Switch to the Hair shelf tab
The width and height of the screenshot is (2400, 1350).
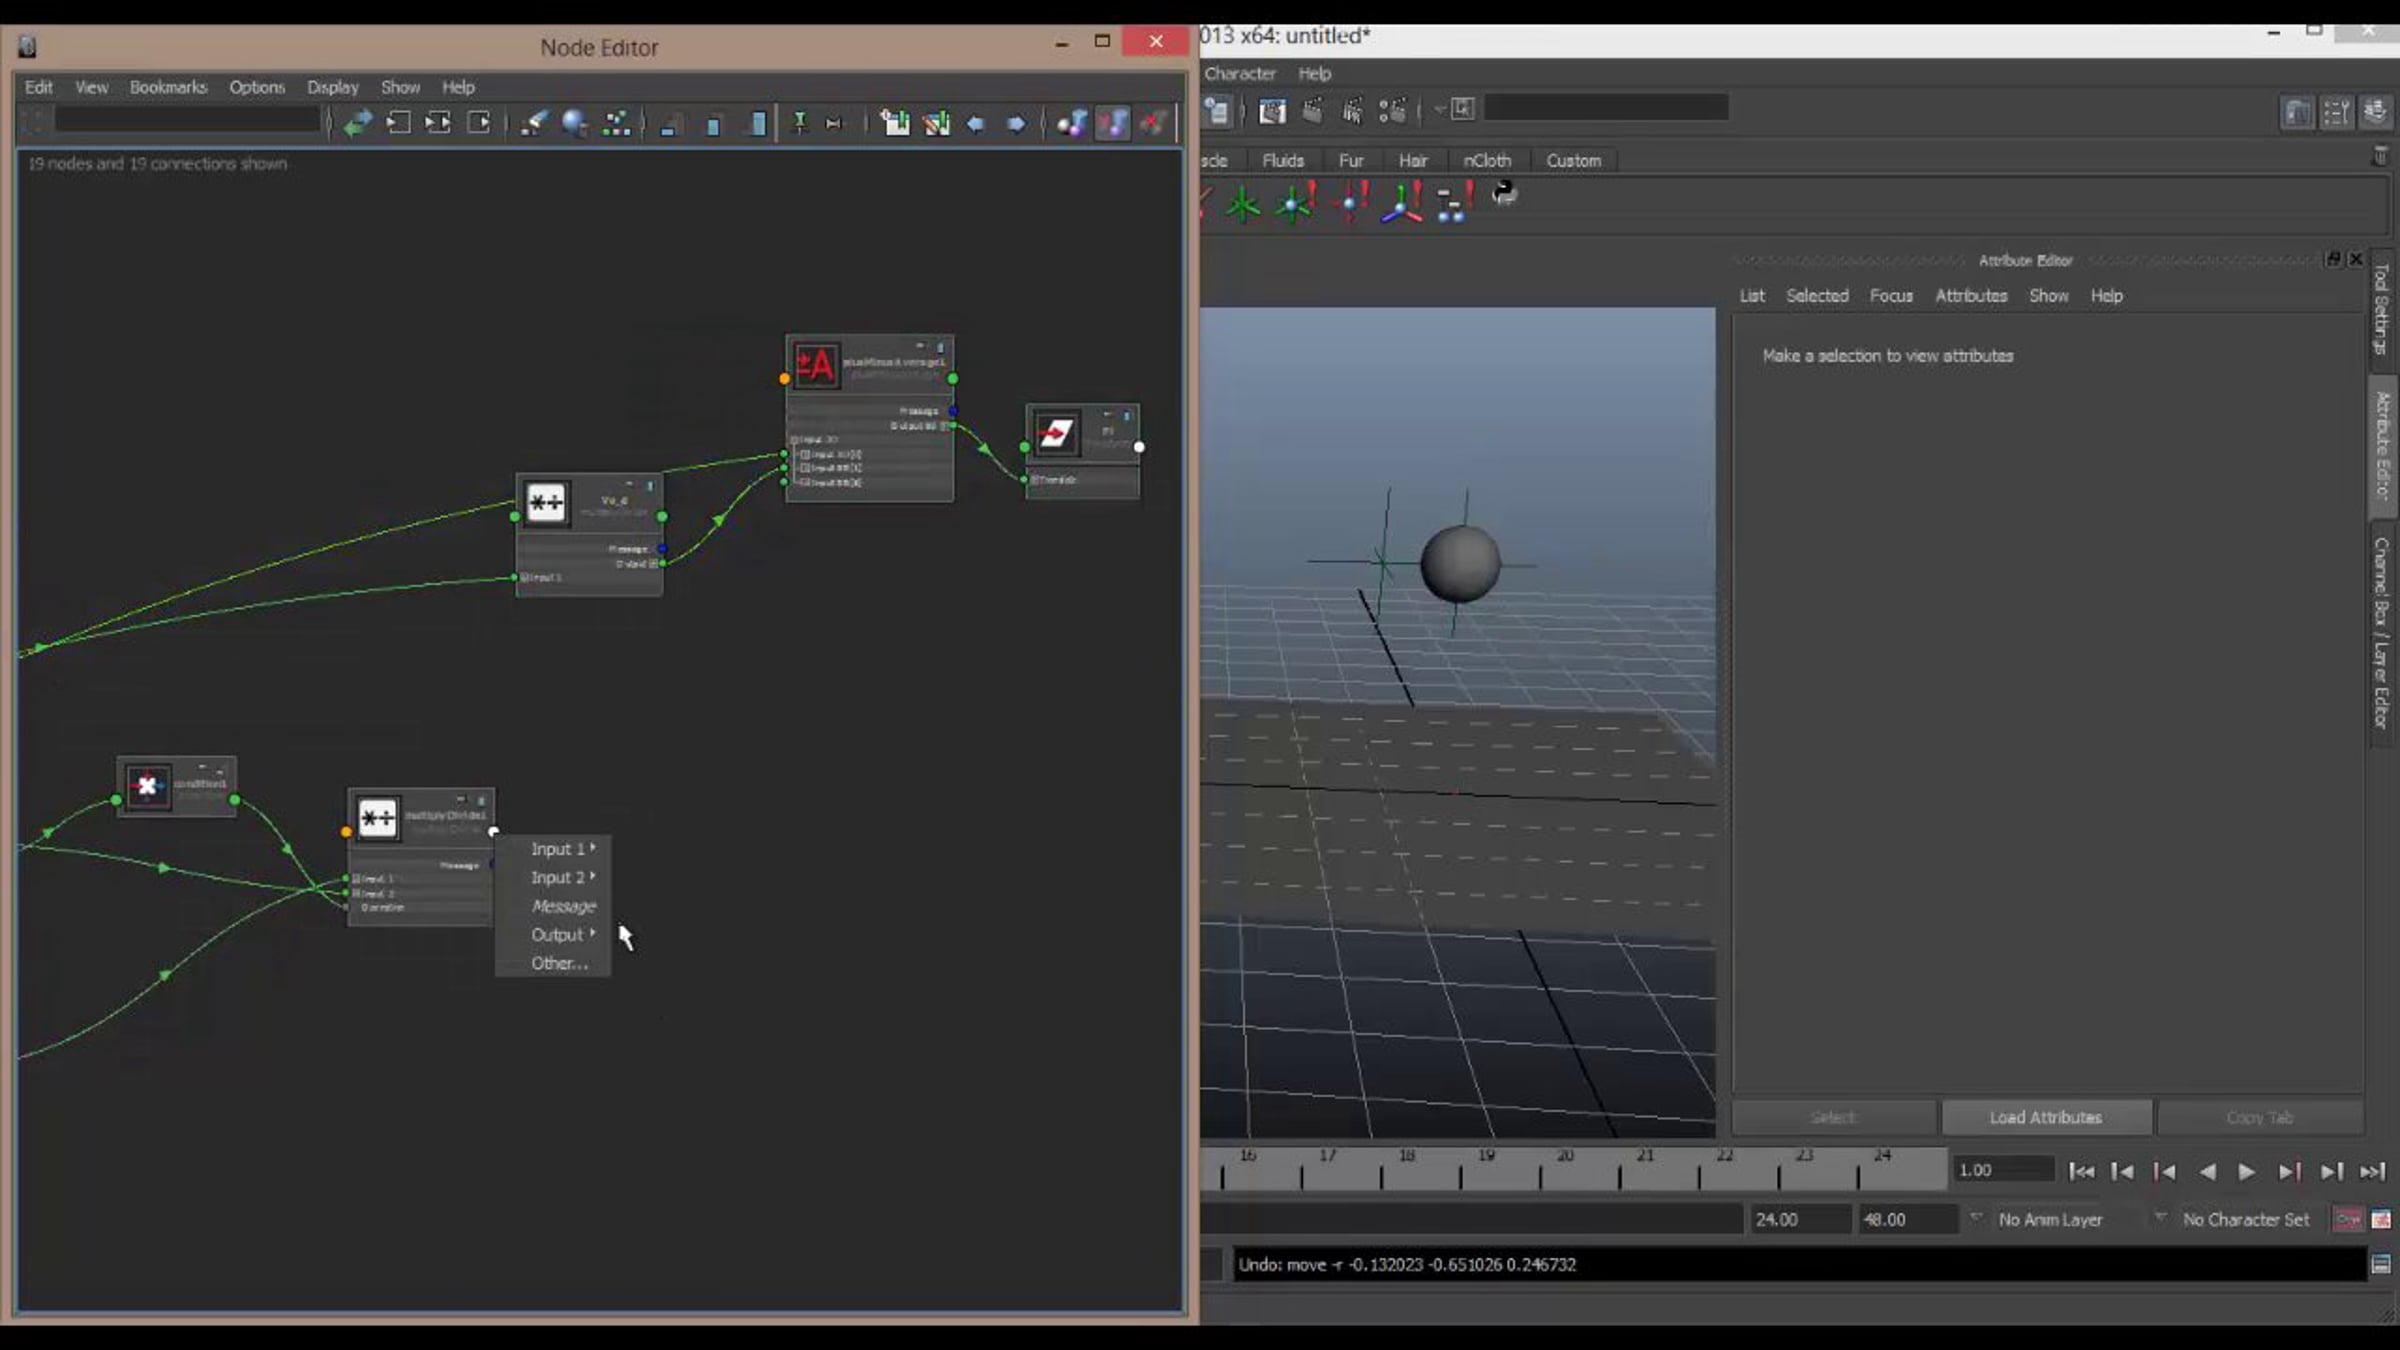point(1412,160)
